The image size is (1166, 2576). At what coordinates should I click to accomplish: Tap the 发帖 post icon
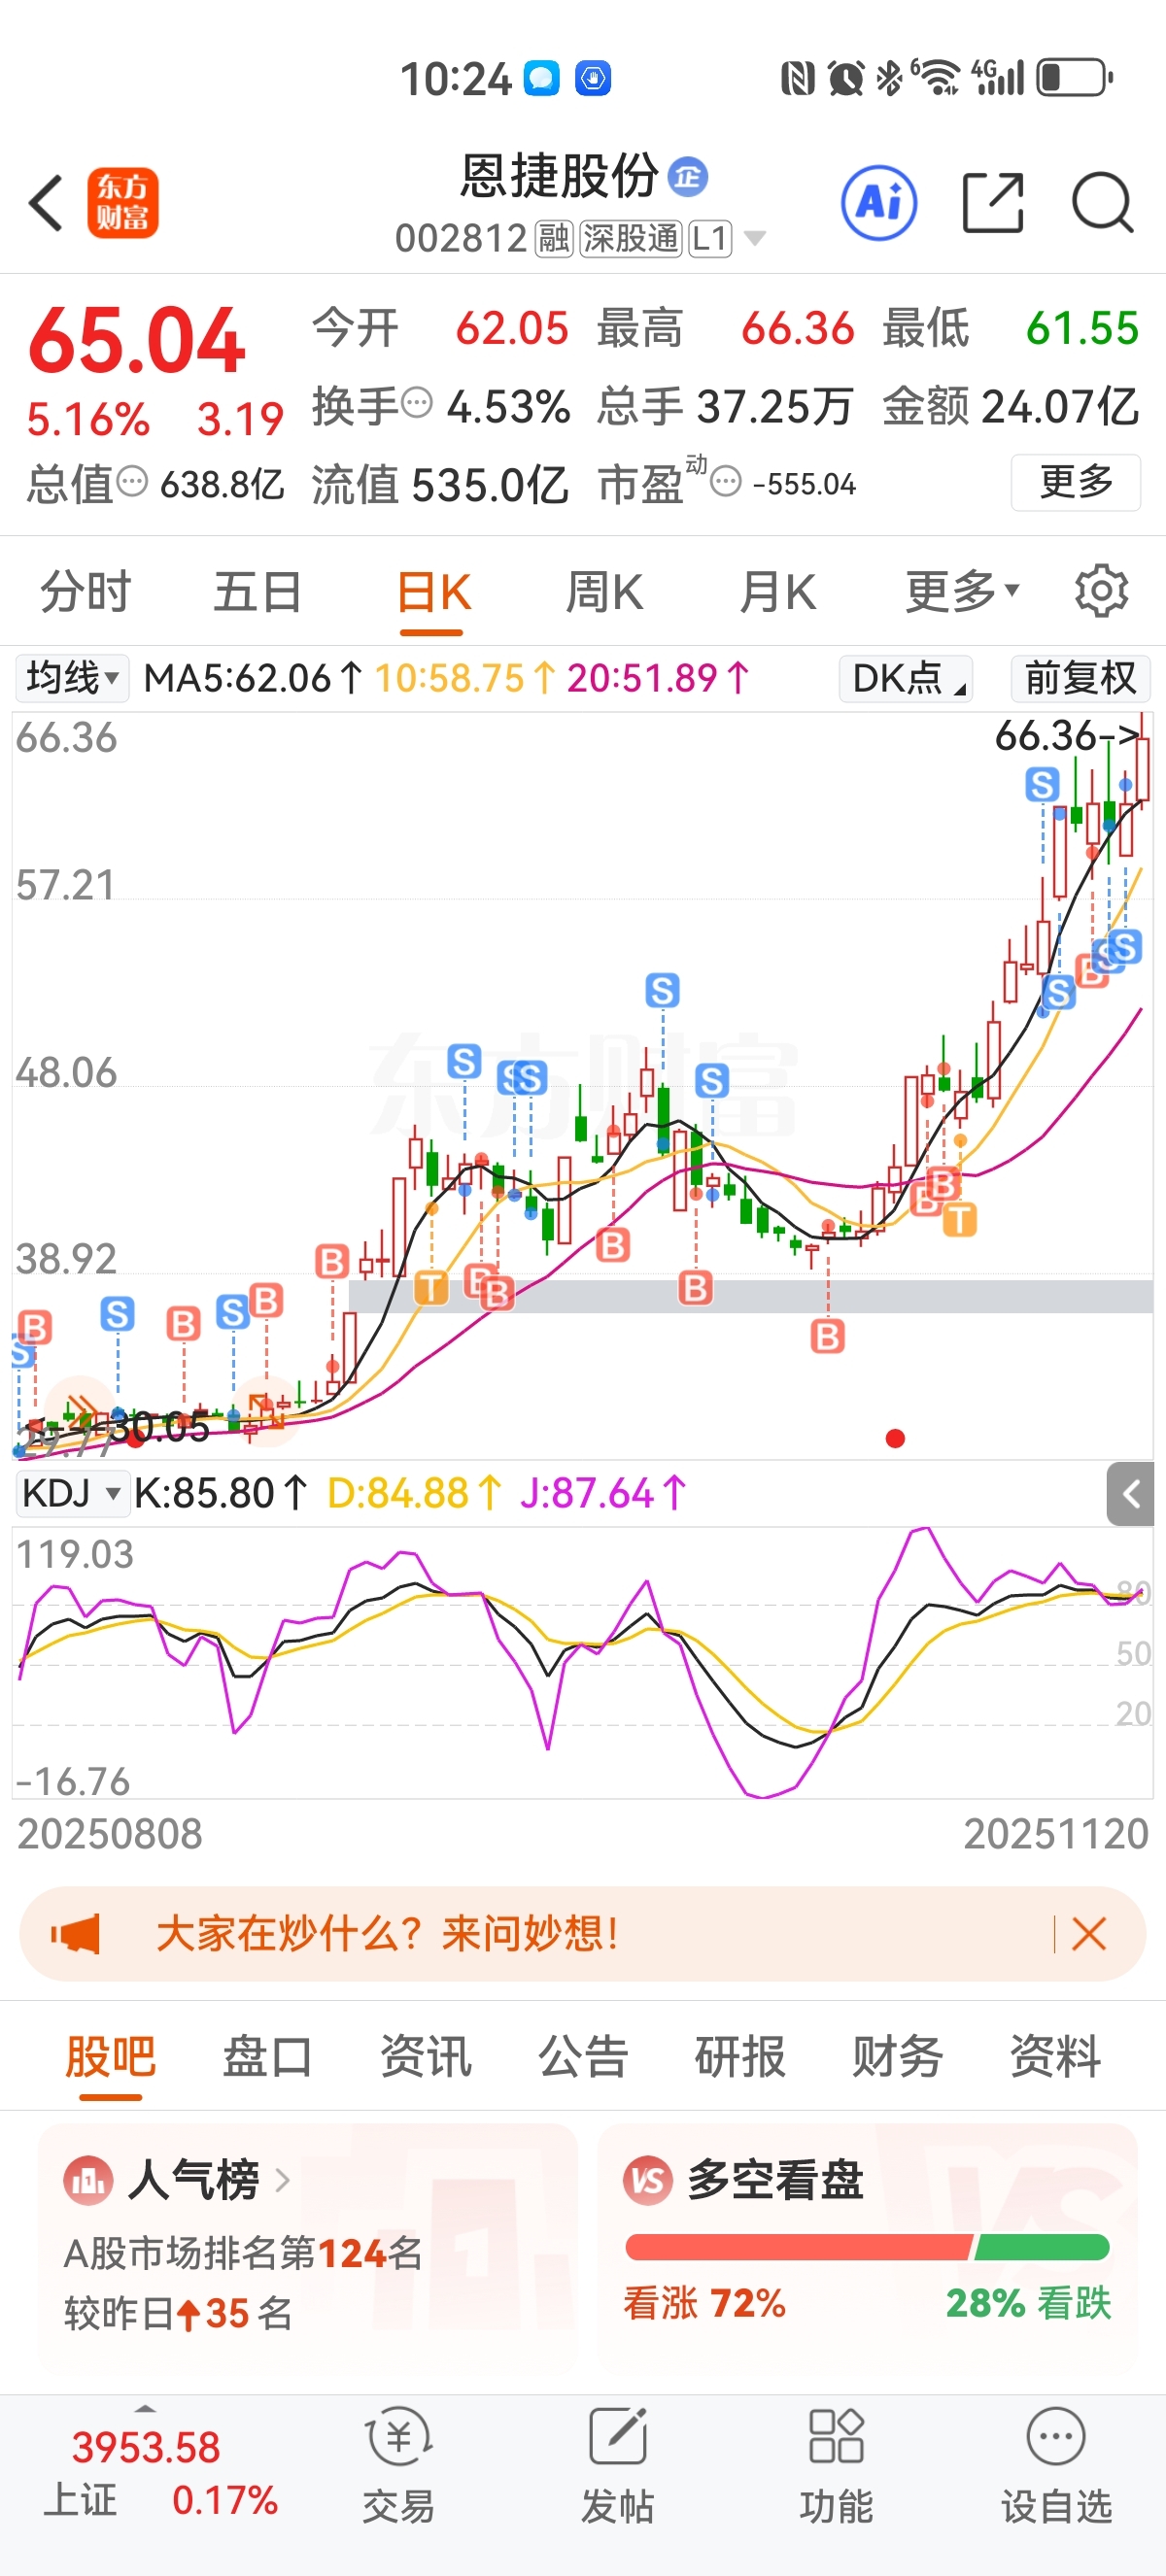click(x=617, y=2436)
